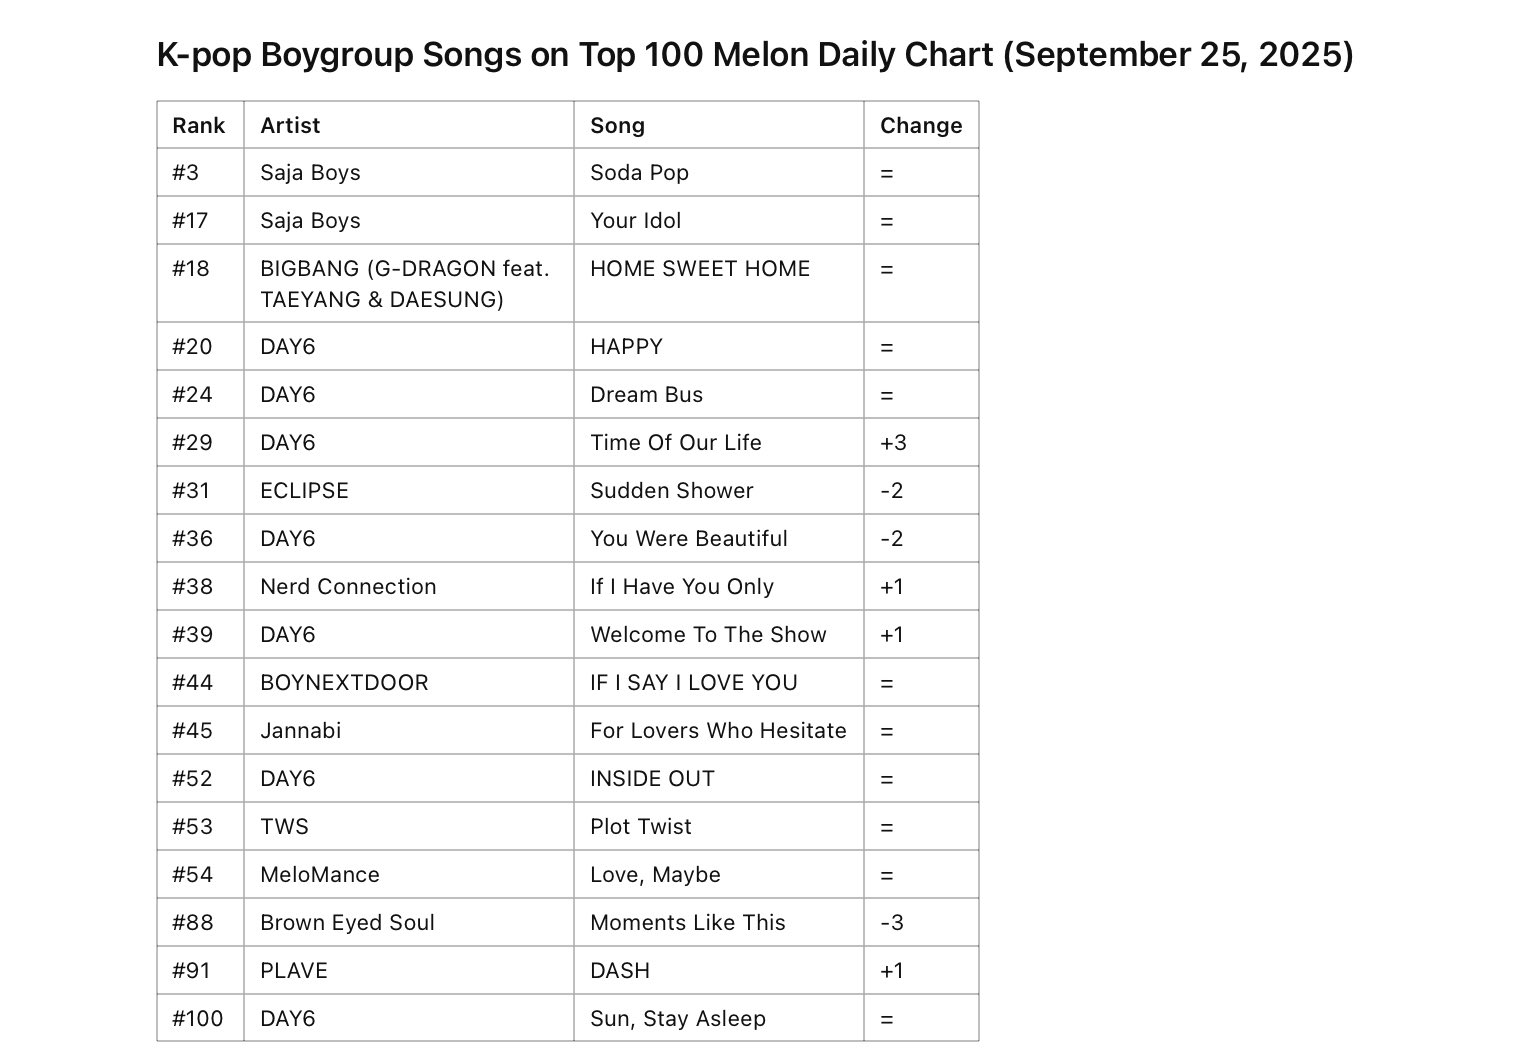
Task: Select the Song column header
Action: tap(719, 125)
